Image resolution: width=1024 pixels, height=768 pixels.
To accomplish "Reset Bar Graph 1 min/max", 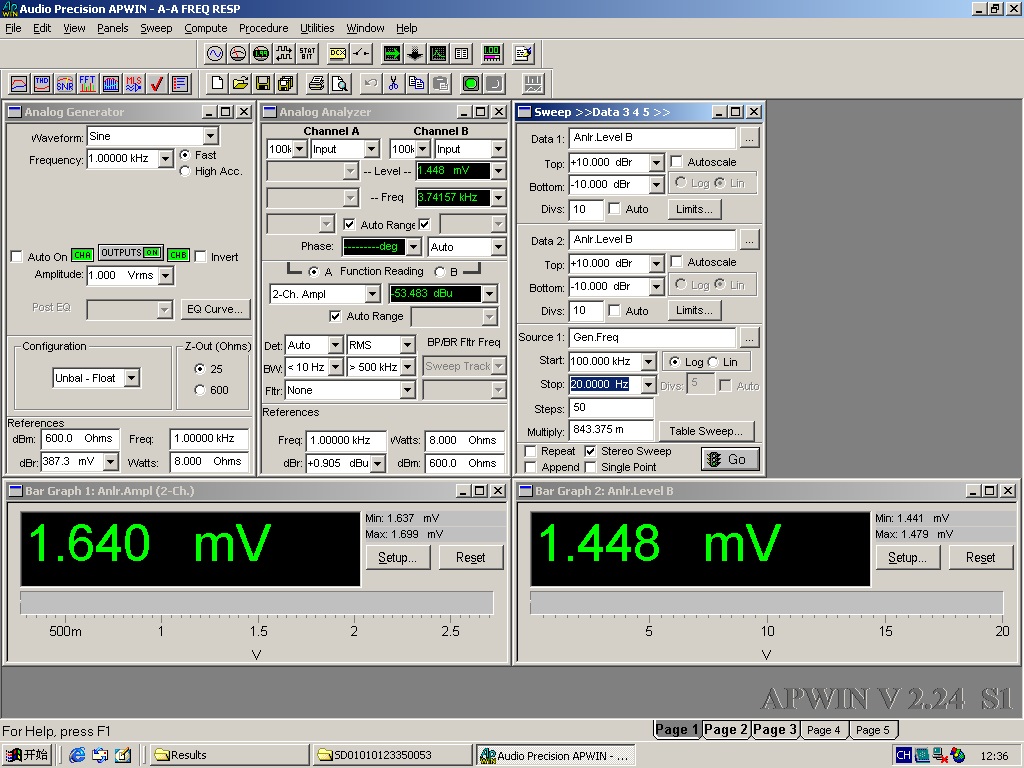I will click(x=470, y=558).
